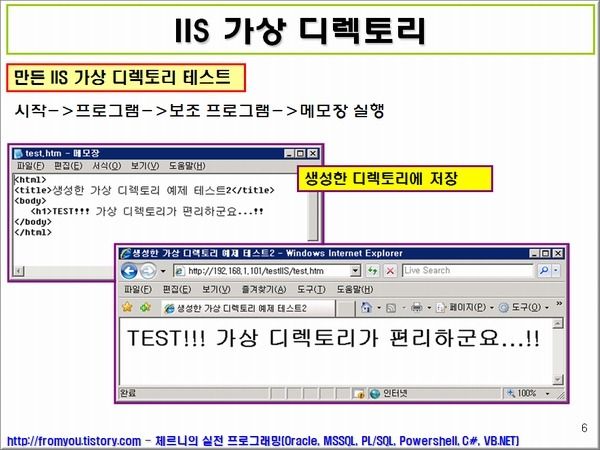Click inside the Live Search box

coord(468,271)
